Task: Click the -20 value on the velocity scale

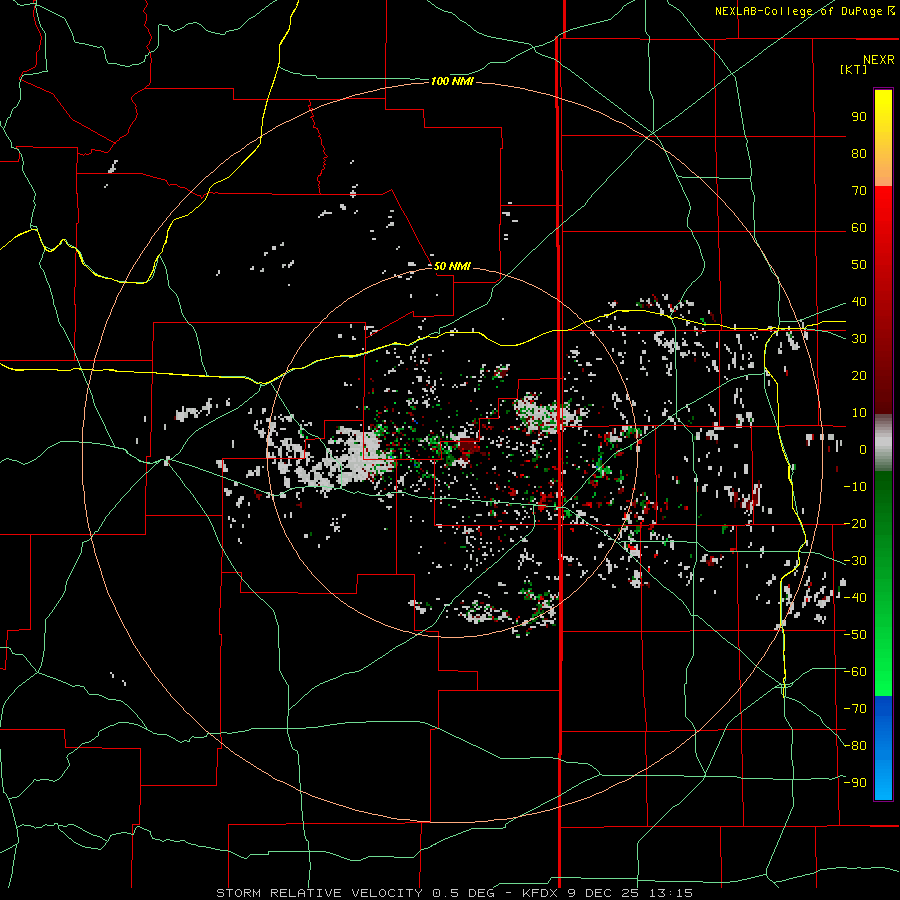Action: click(x=855, y=524)
